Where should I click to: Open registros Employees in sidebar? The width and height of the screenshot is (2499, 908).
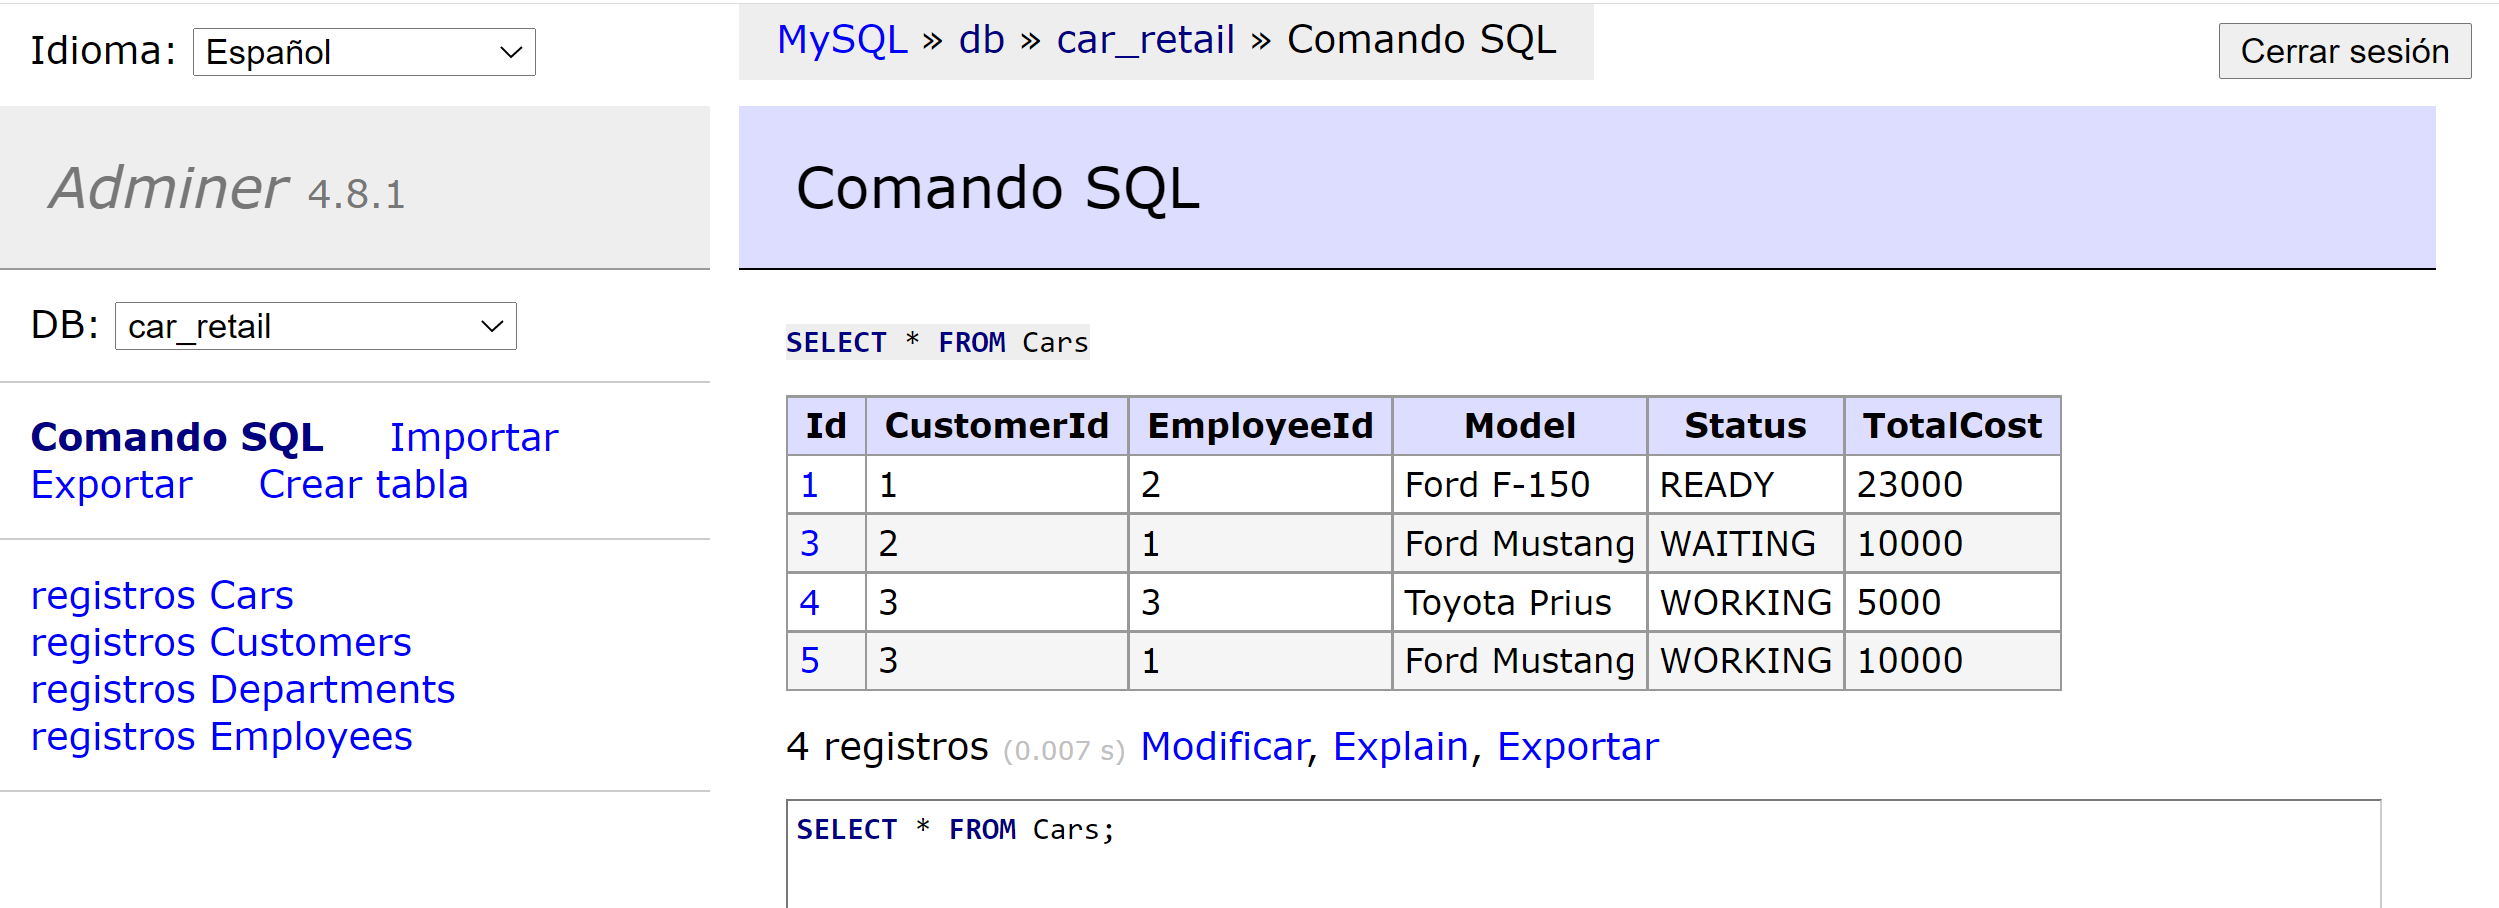click(221, 736)
